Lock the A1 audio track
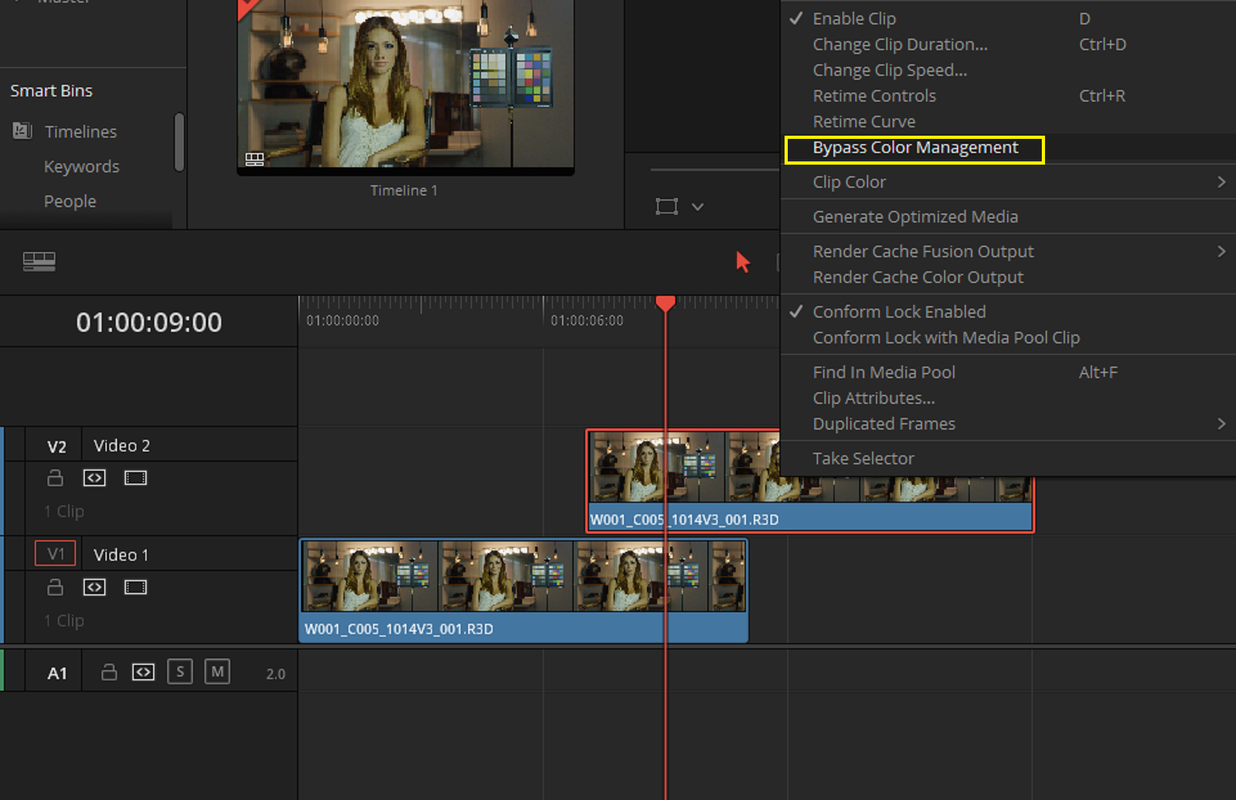Viewport: 1236px width, 800px height. tap(109, 672)
